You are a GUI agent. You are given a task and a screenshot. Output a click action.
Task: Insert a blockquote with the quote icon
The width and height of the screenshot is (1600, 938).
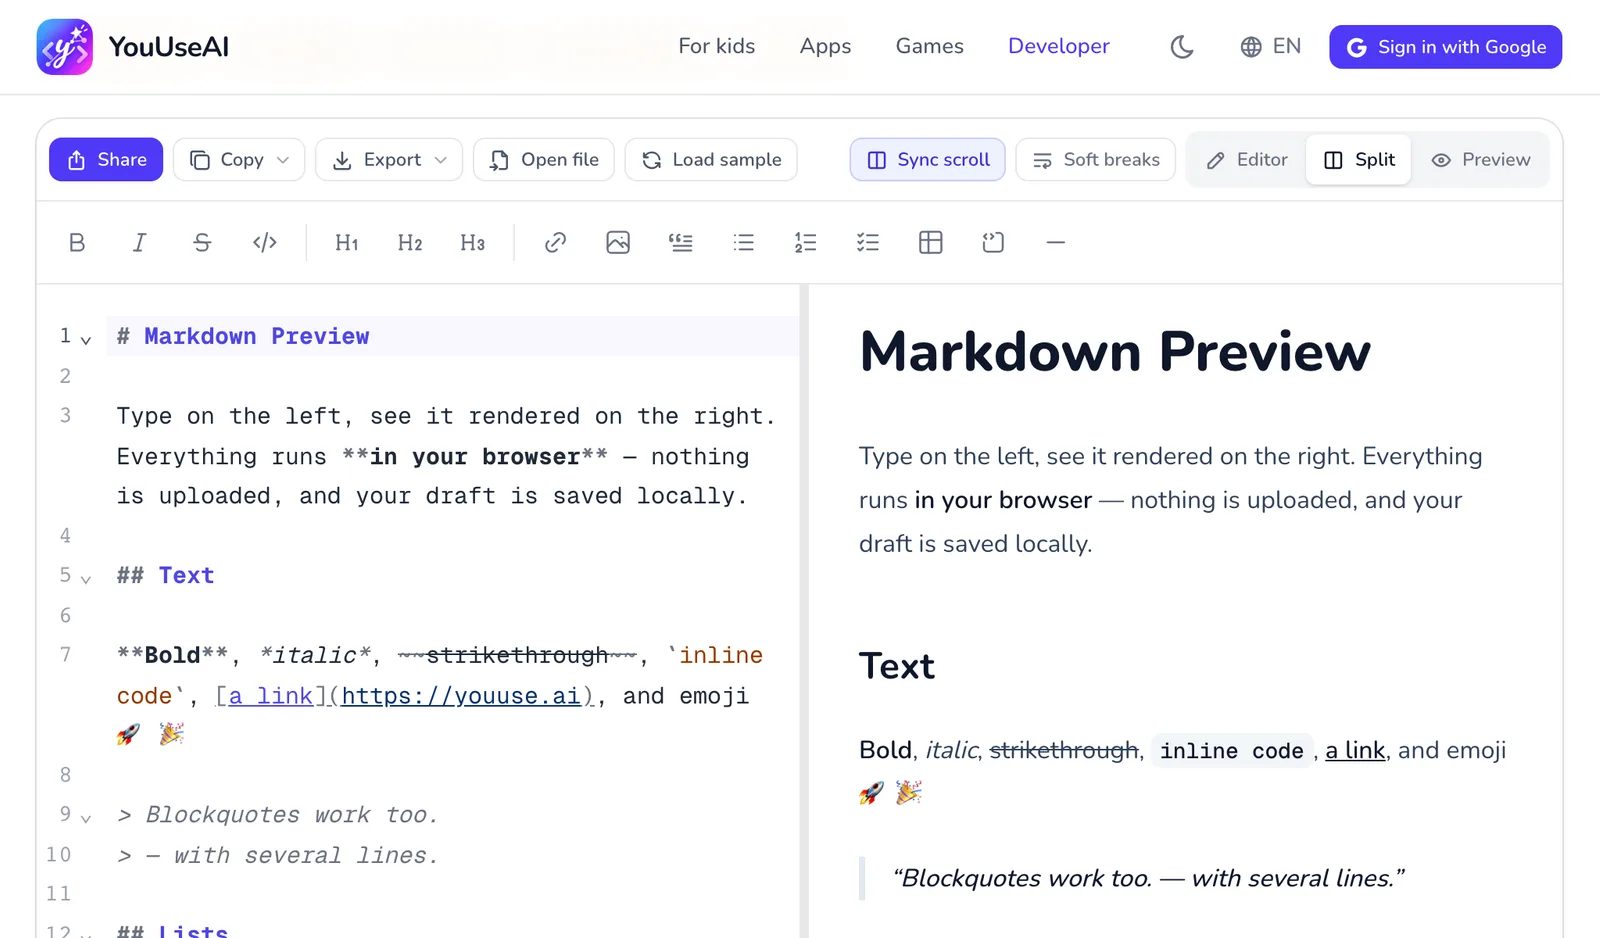coord(680,242)
